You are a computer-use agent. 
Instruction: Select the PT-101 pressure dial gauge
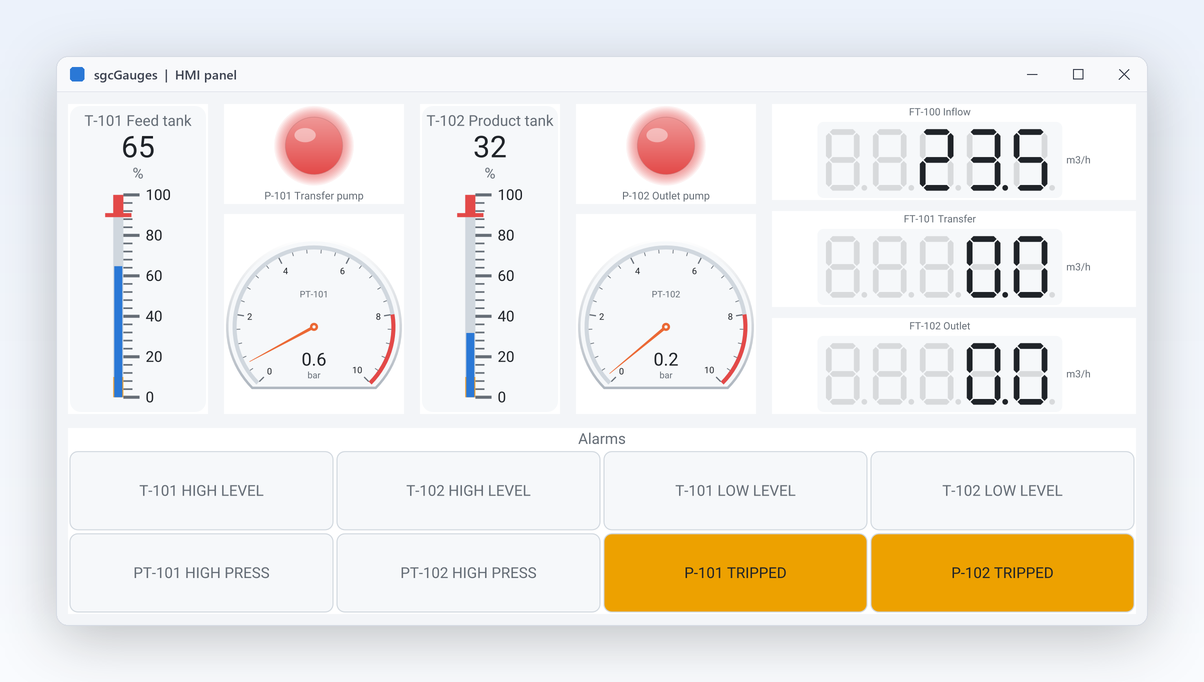point(314,316)
